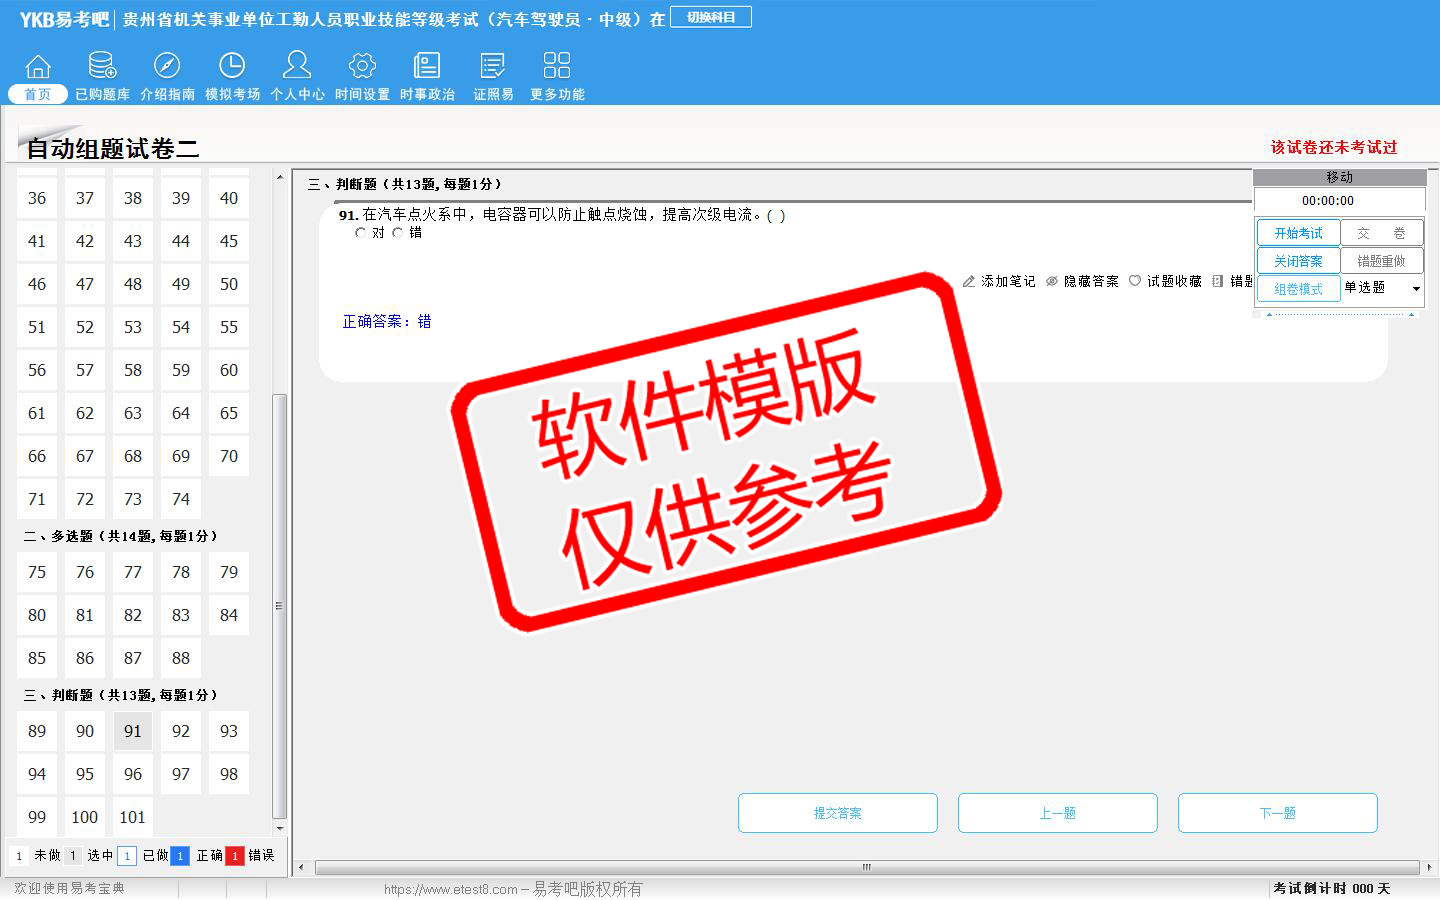Image resolution: width=1440 pixels, height=900 pixels.
Task: Click the 切换科目 switch subject button
Action: 710,17
